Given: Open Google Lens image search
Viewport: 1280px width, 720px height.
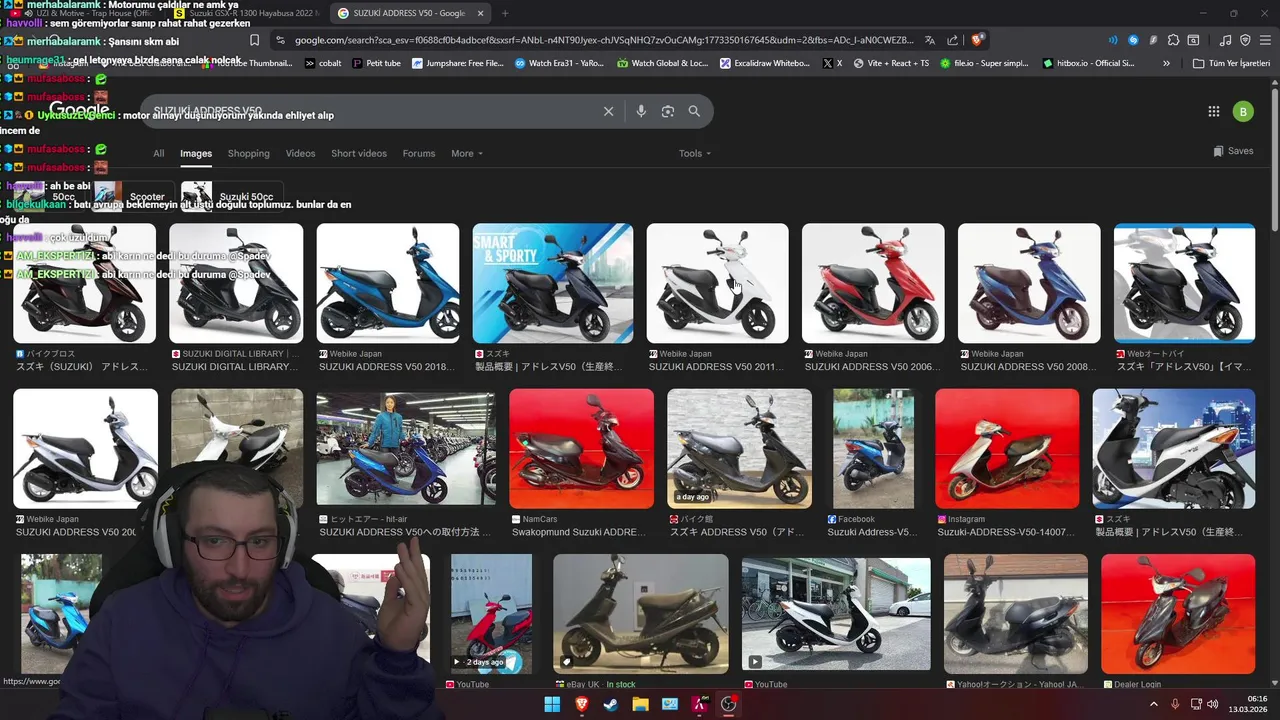Looking at the screenshot, I should click(x=668, y=111).
